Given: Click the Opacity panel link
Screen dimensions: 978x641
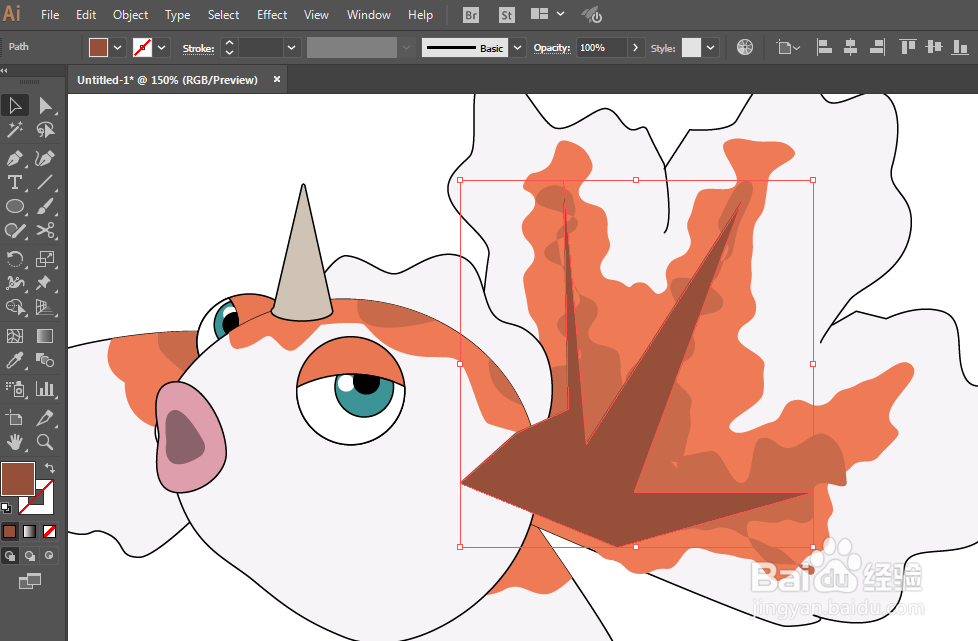Looking at the screenshot, I should pyautogui.click(x=552, y=48).
